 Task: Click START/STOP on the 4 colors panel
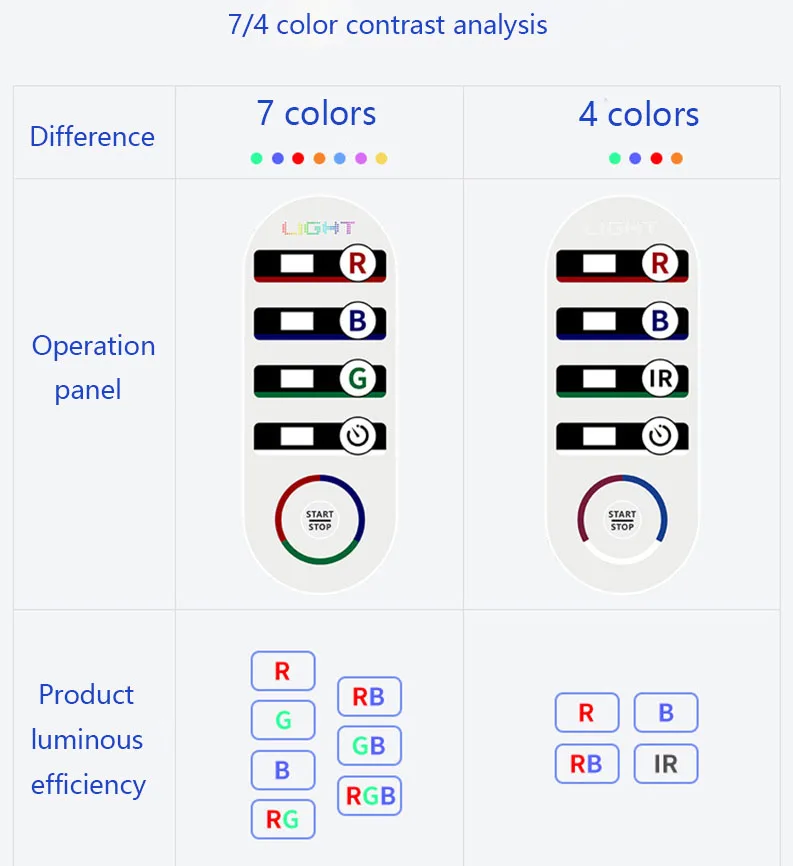[622, 520]
